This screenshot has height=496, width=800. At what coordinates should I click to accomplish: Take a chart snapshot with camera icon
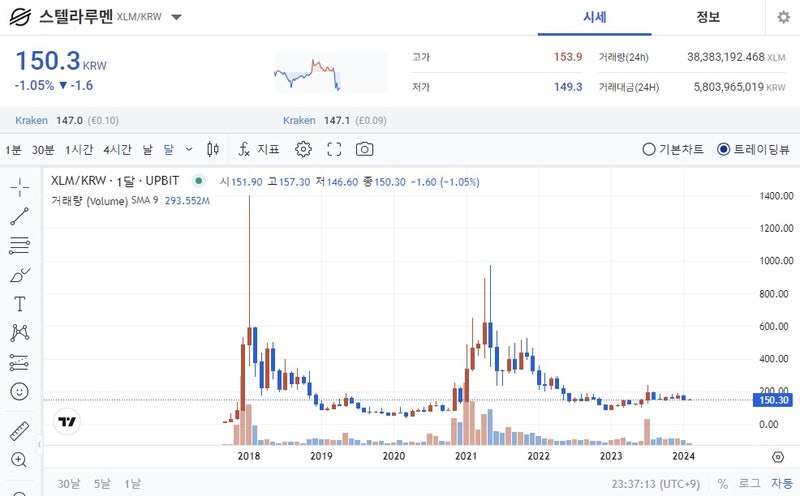[x=364, y=149]
